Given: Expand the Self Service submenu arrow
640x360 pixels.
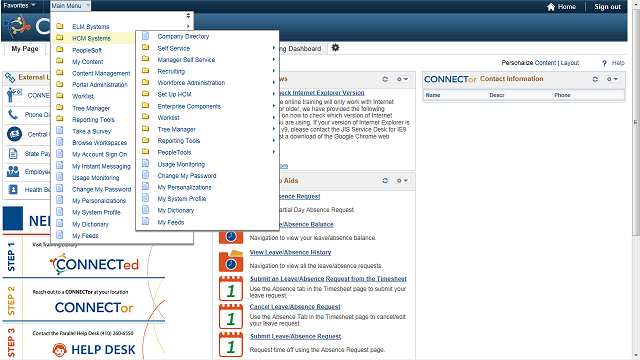Looking at the screenshot, I should coord(274,48).
